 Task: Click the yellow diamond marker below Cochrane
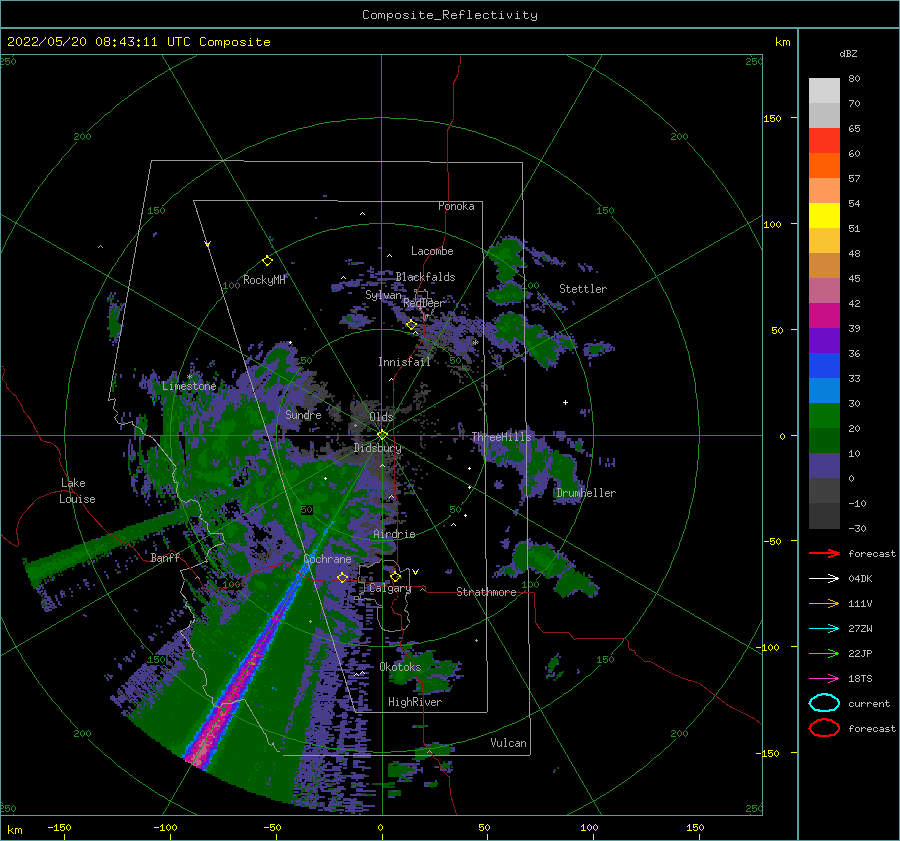342,577
